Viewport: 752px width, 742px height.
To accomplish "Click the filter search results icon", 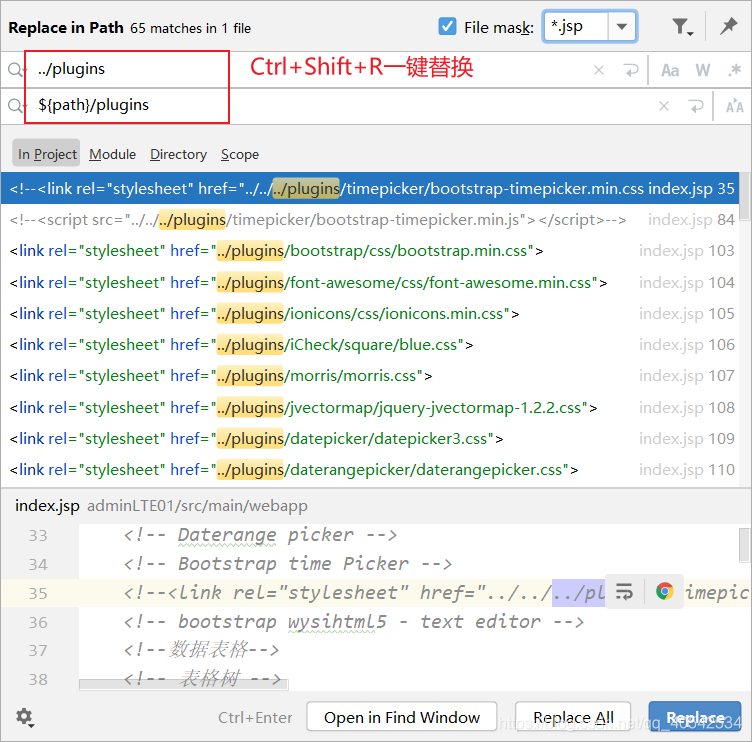I will (x=683, y=27).
